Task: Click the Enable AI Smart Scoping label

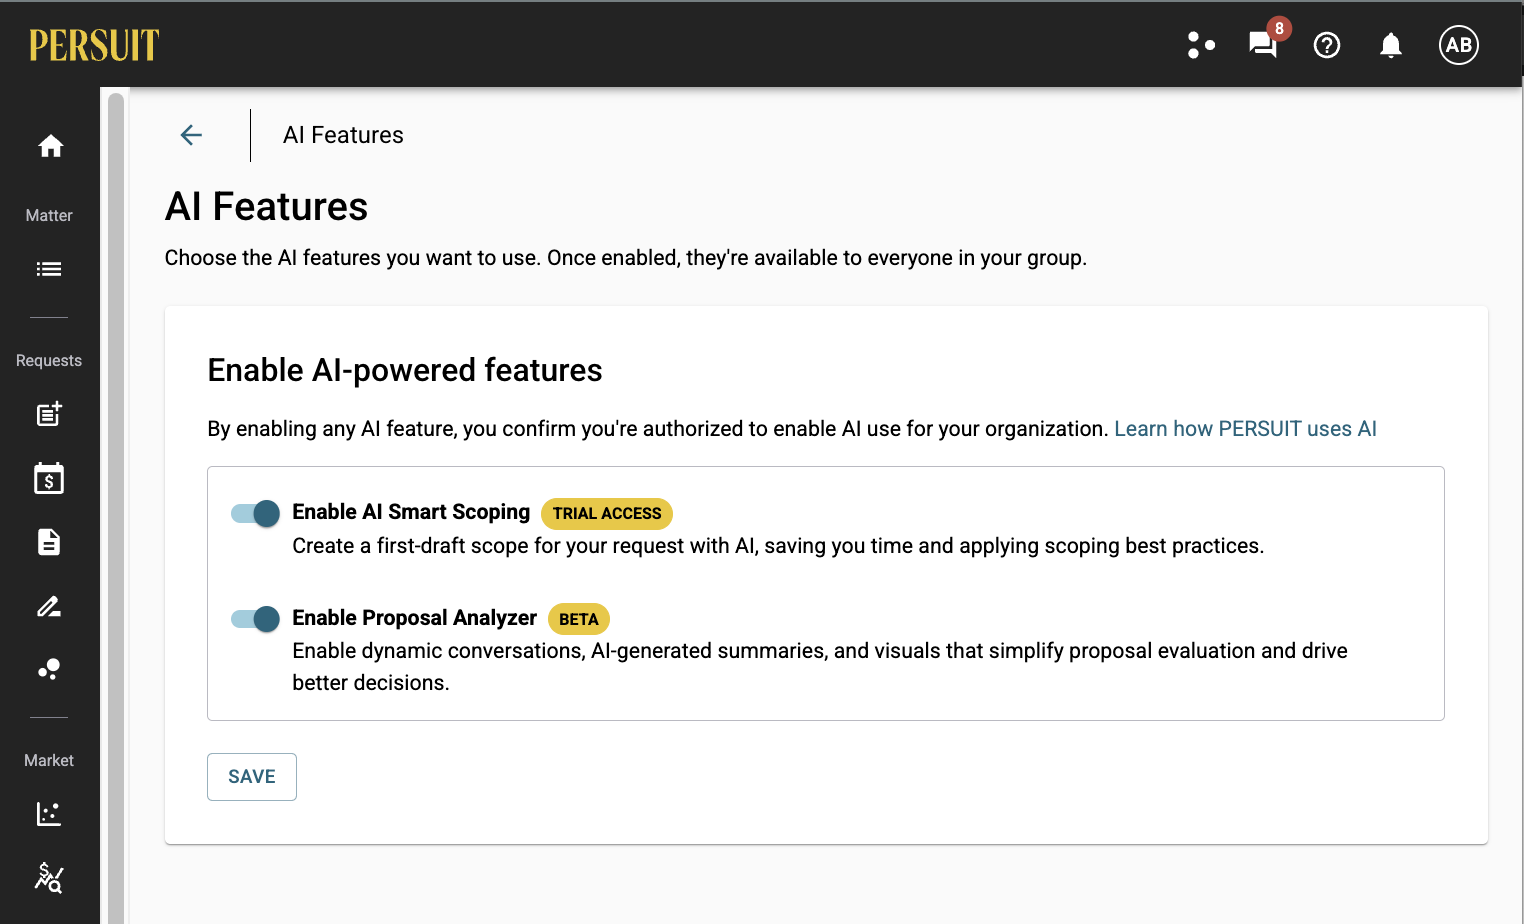Action: point(411,512)
